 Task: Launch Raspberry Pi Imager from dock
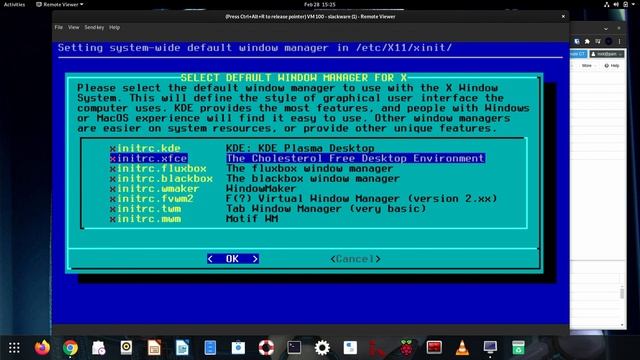pos(406,348)
